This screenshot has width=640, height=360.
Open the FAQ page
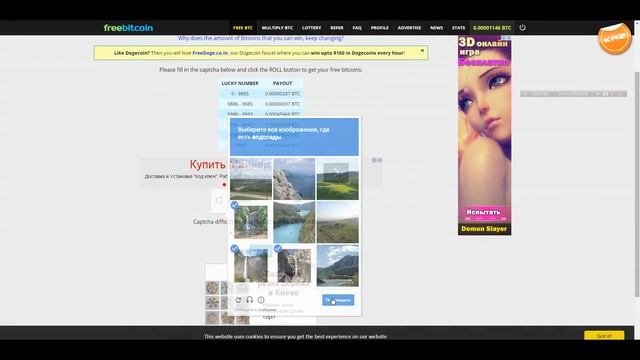[x=357, y=28]
